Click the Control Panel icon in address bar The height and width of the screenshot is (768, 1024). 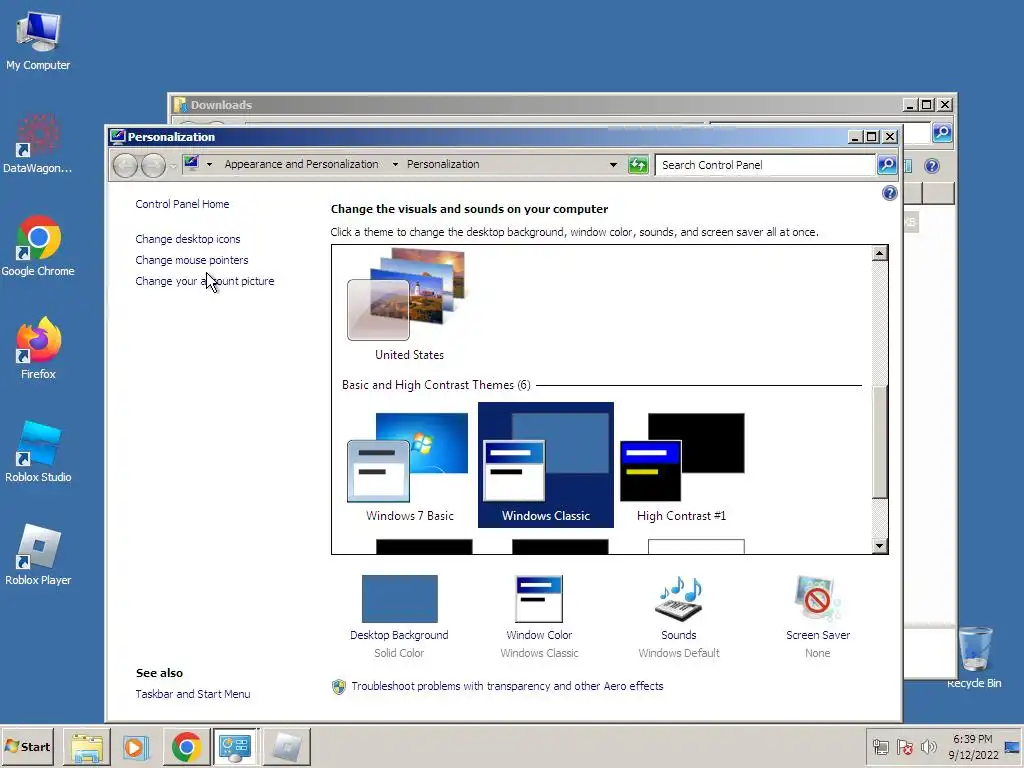191,163
